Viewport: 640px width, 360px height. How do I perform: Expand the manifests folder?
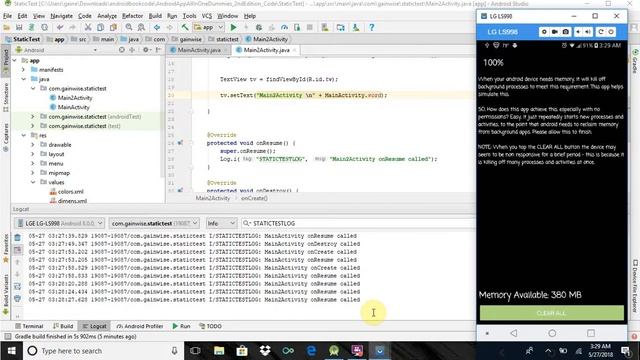tap(24, 70)
